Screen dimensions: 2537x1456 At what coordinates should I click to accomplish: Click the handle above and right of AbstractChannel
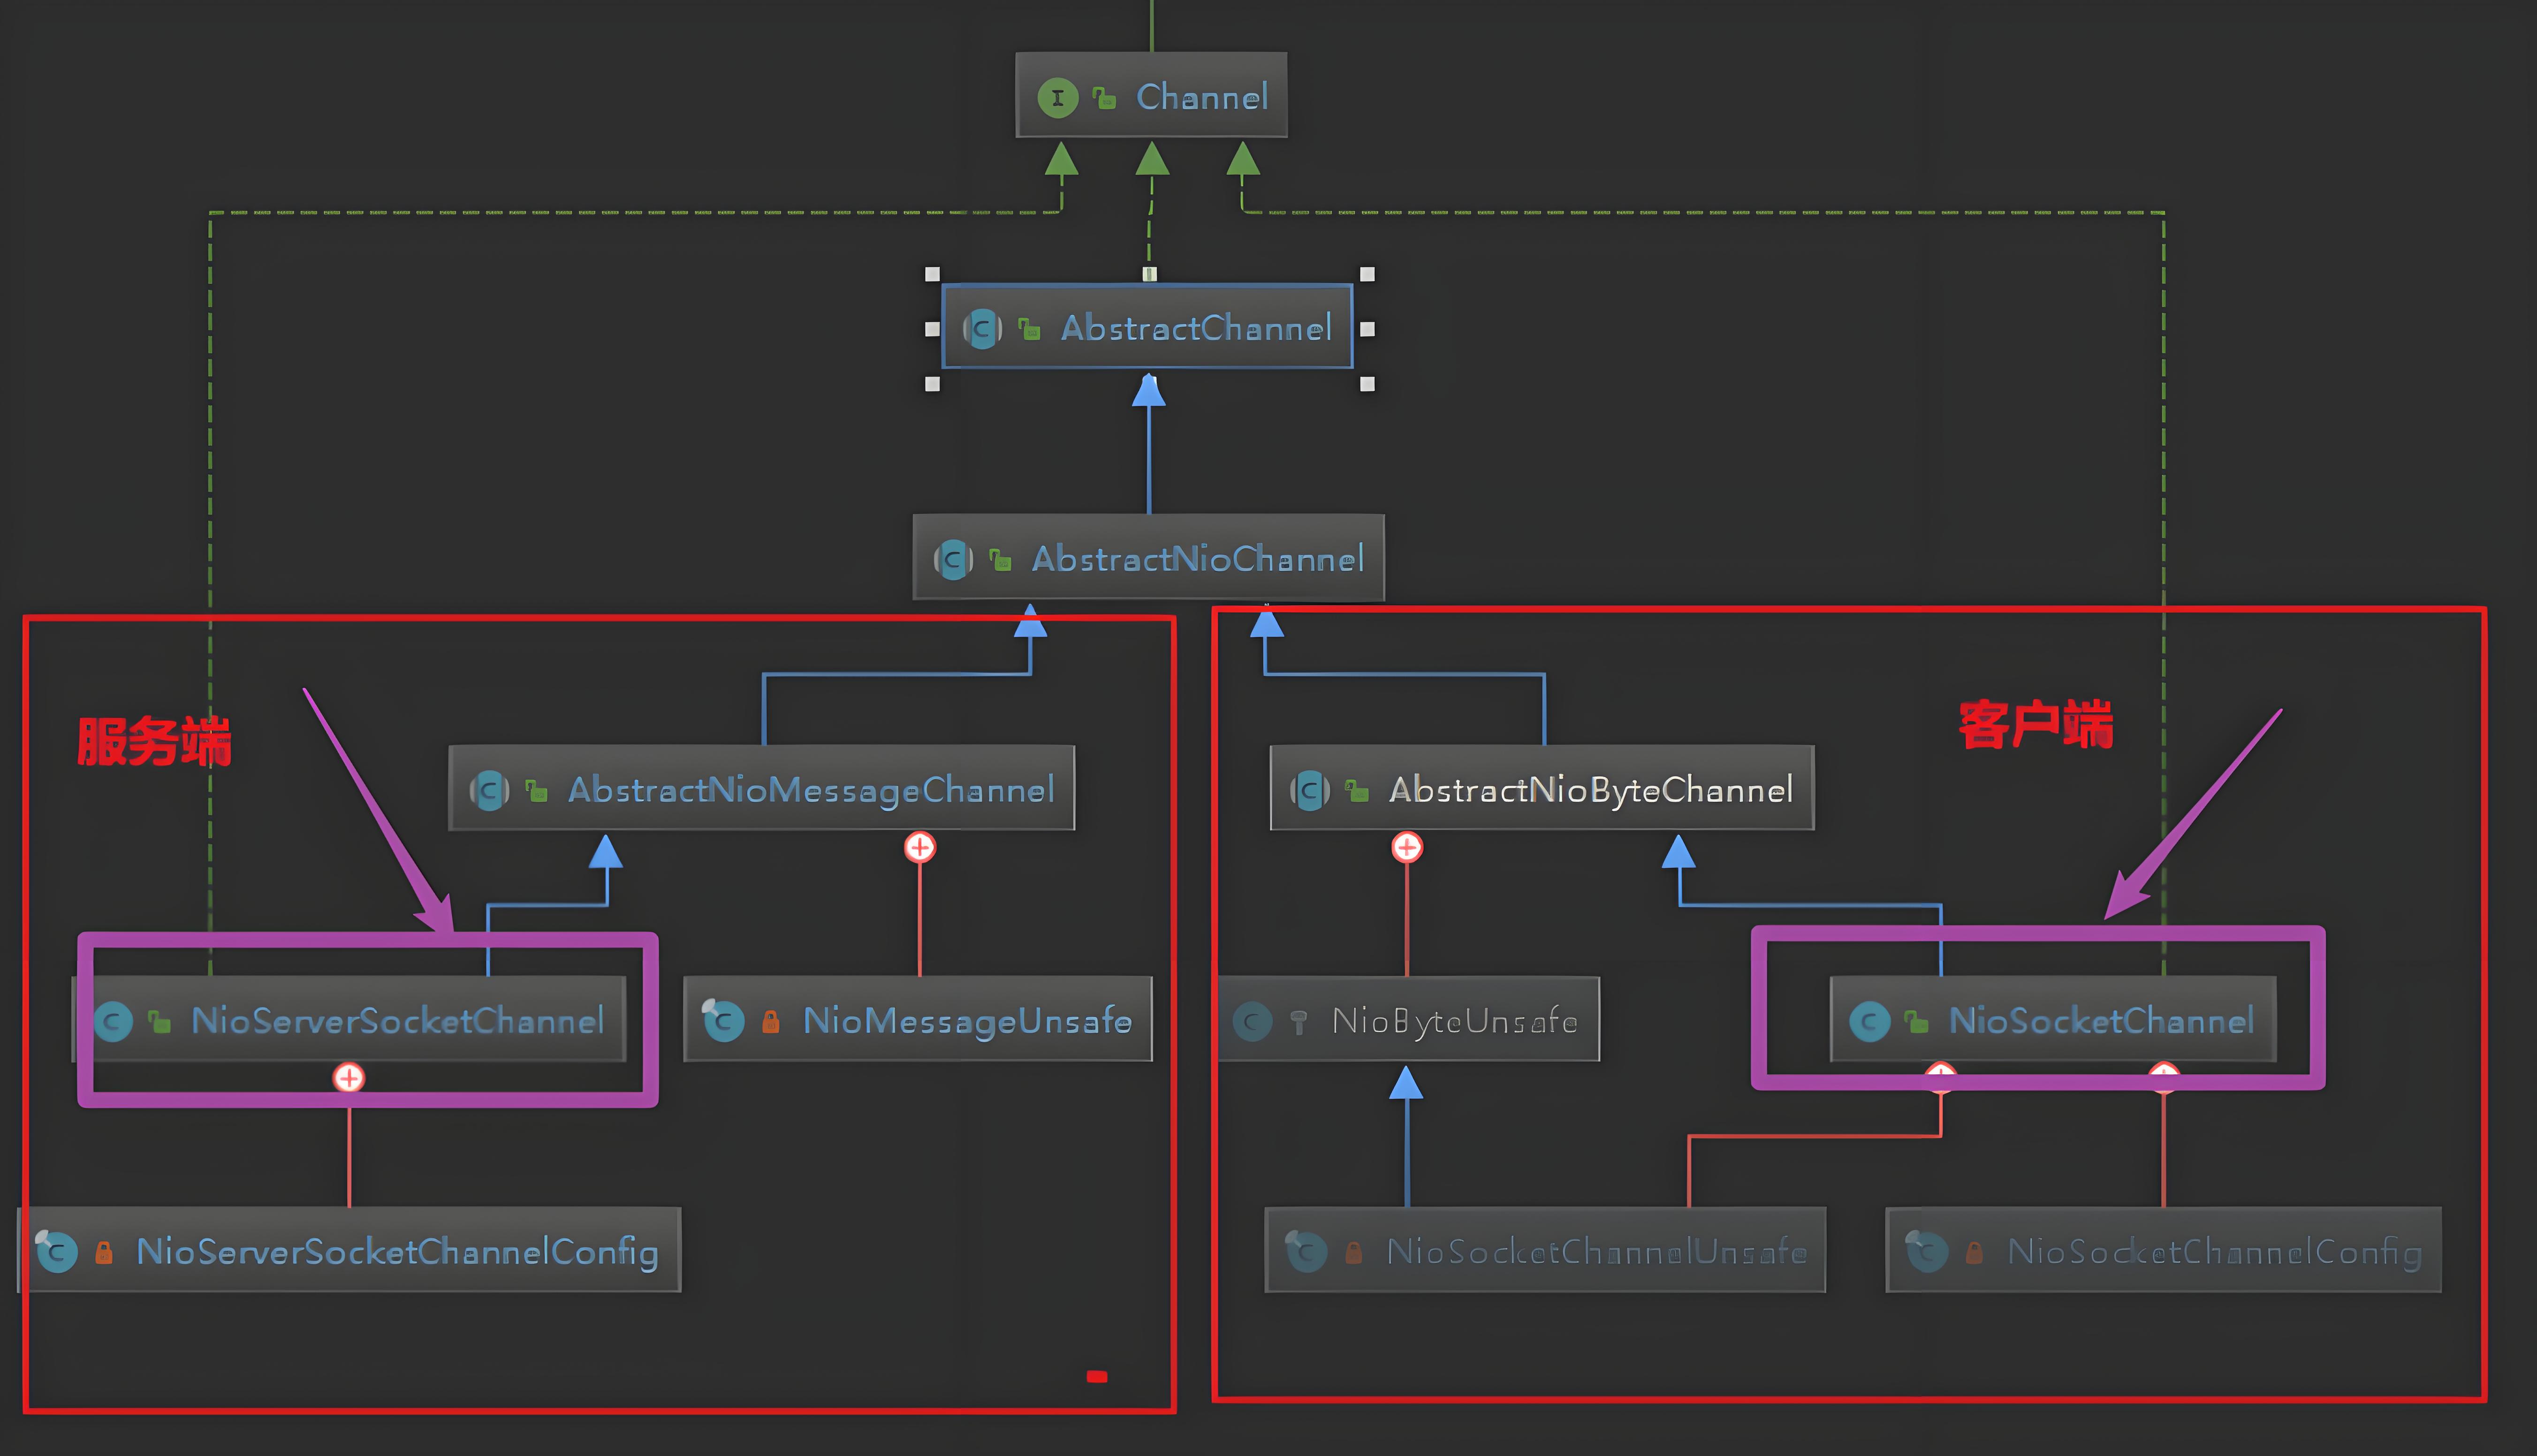tap(1367, 274)
